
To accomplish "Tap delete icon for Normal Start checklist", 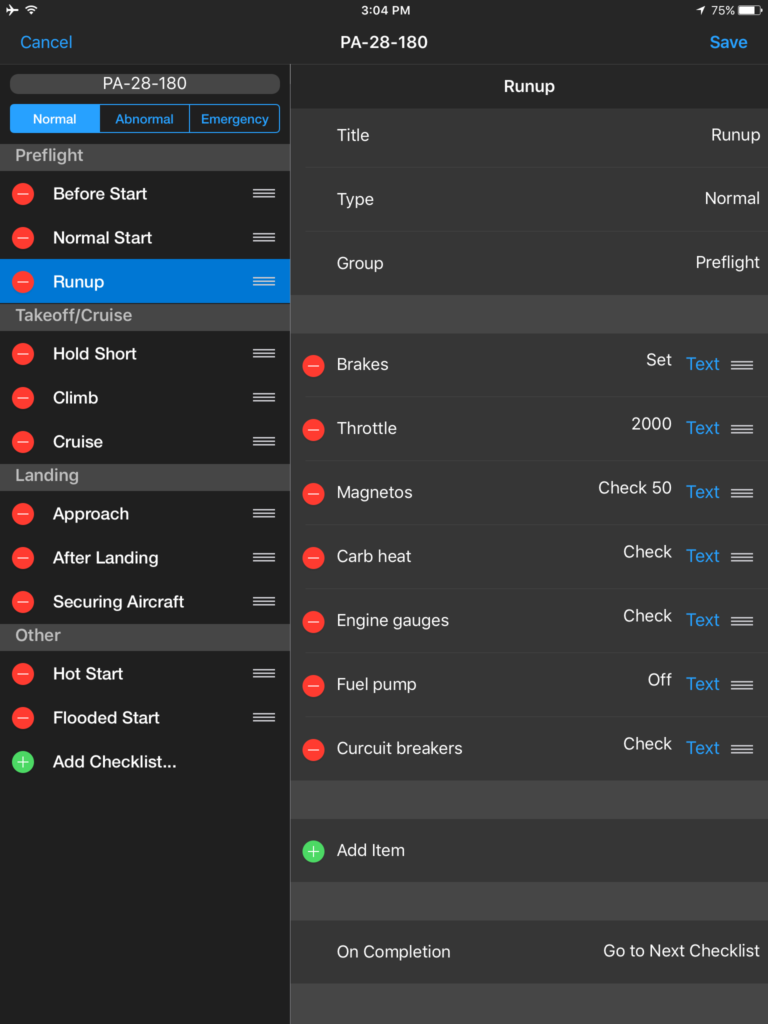I will tap(23, 238).
